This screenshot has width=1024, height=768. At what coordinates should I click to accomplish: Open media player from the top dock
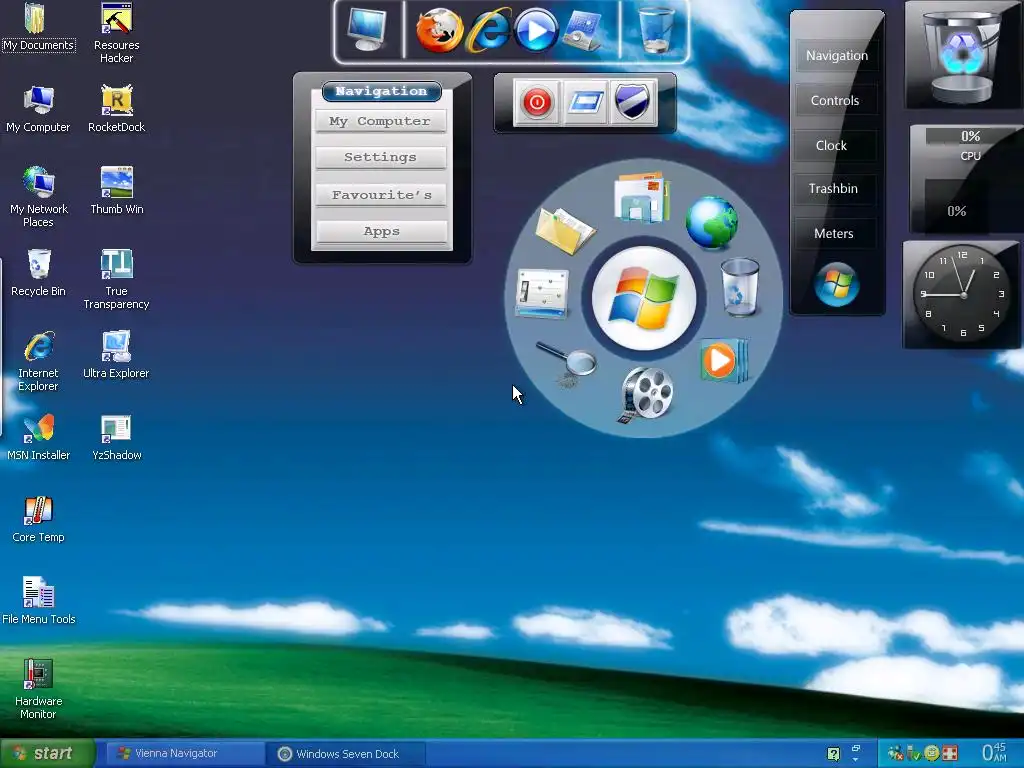click(536, 31)
